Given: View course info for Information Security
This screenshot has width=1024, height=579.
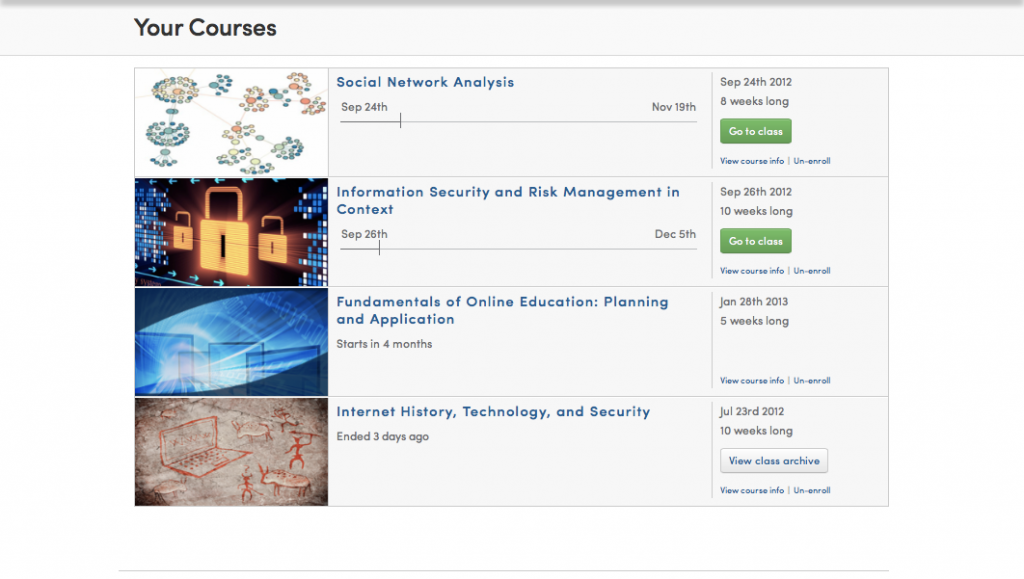Looking at the screenshot, I should 752,270.
